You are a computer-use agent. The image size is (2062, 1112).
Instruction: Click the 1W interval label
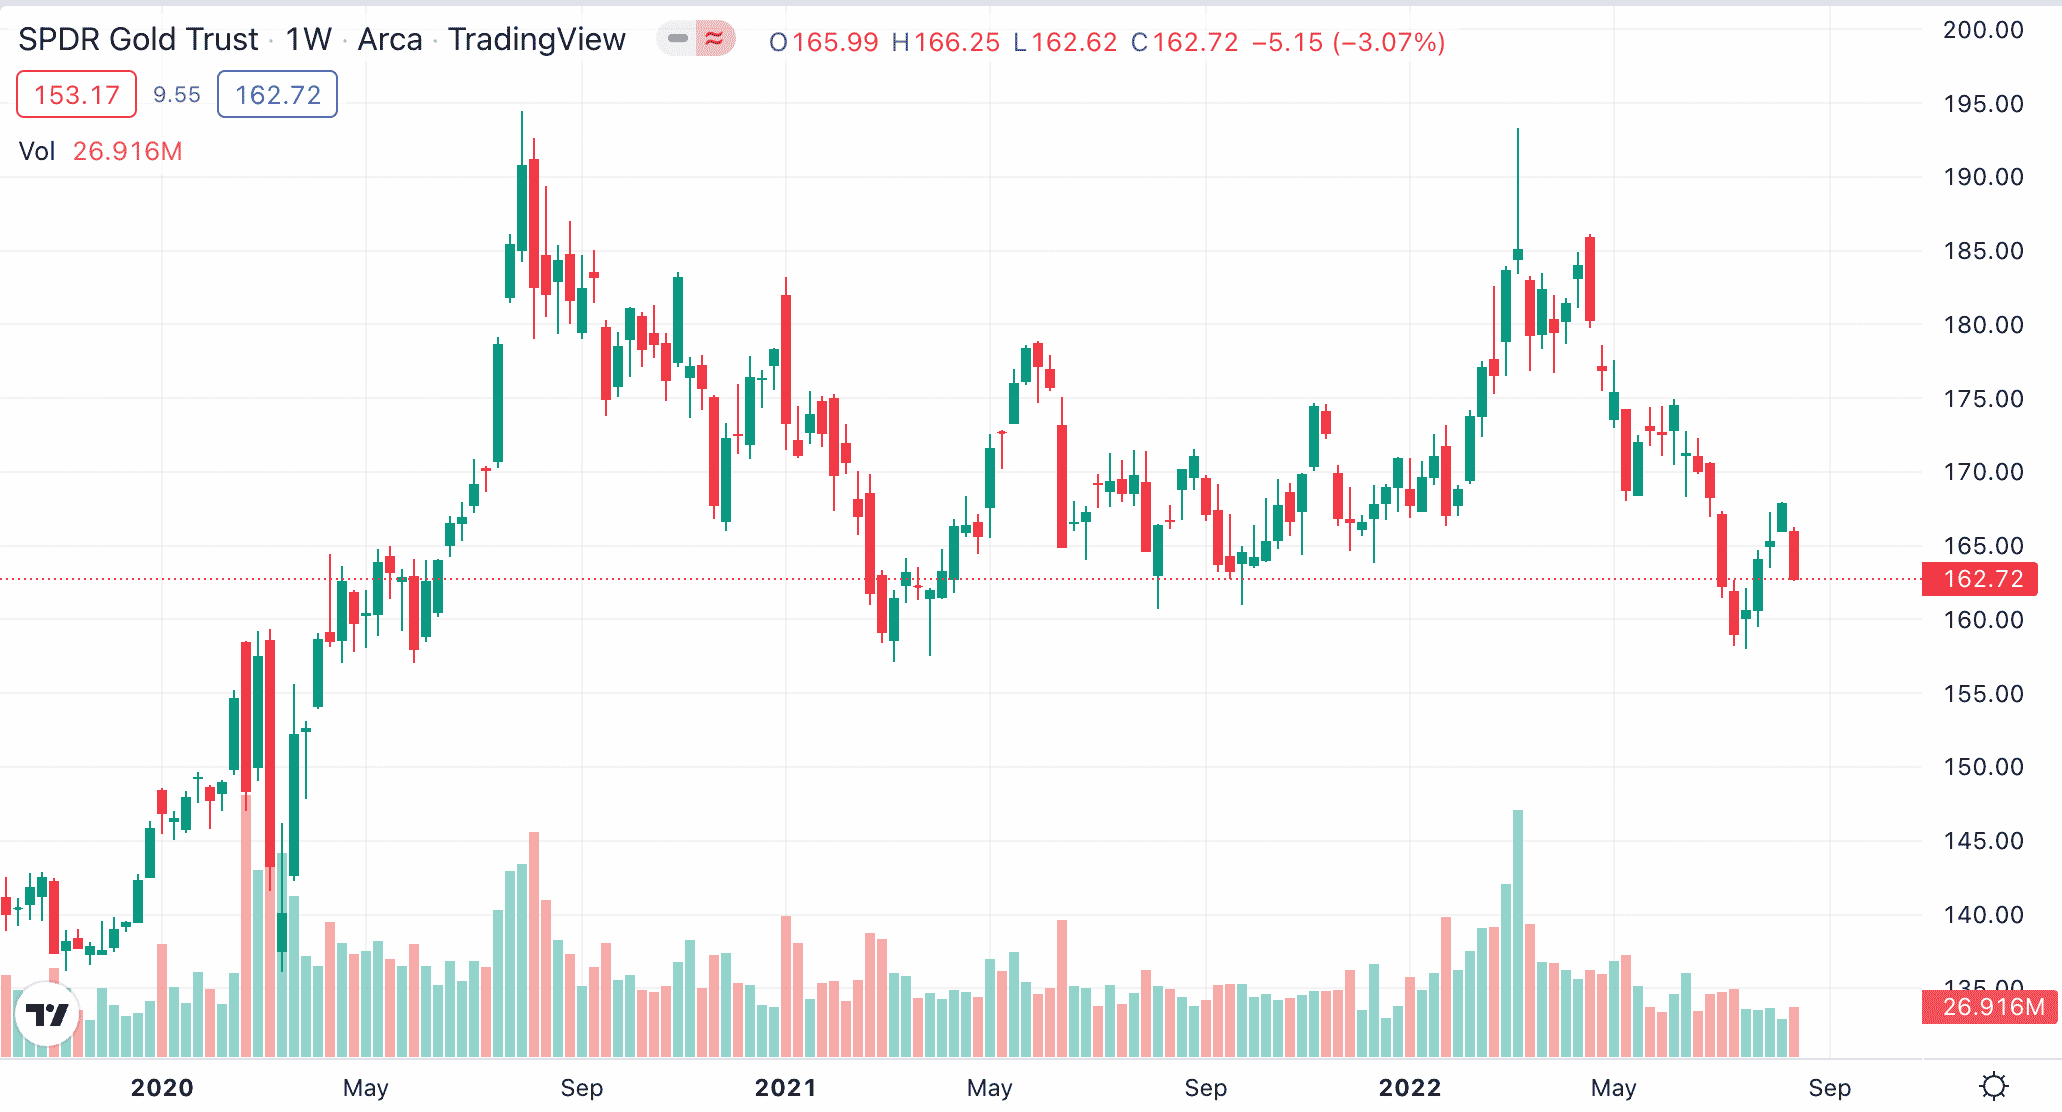coord(308,39)
